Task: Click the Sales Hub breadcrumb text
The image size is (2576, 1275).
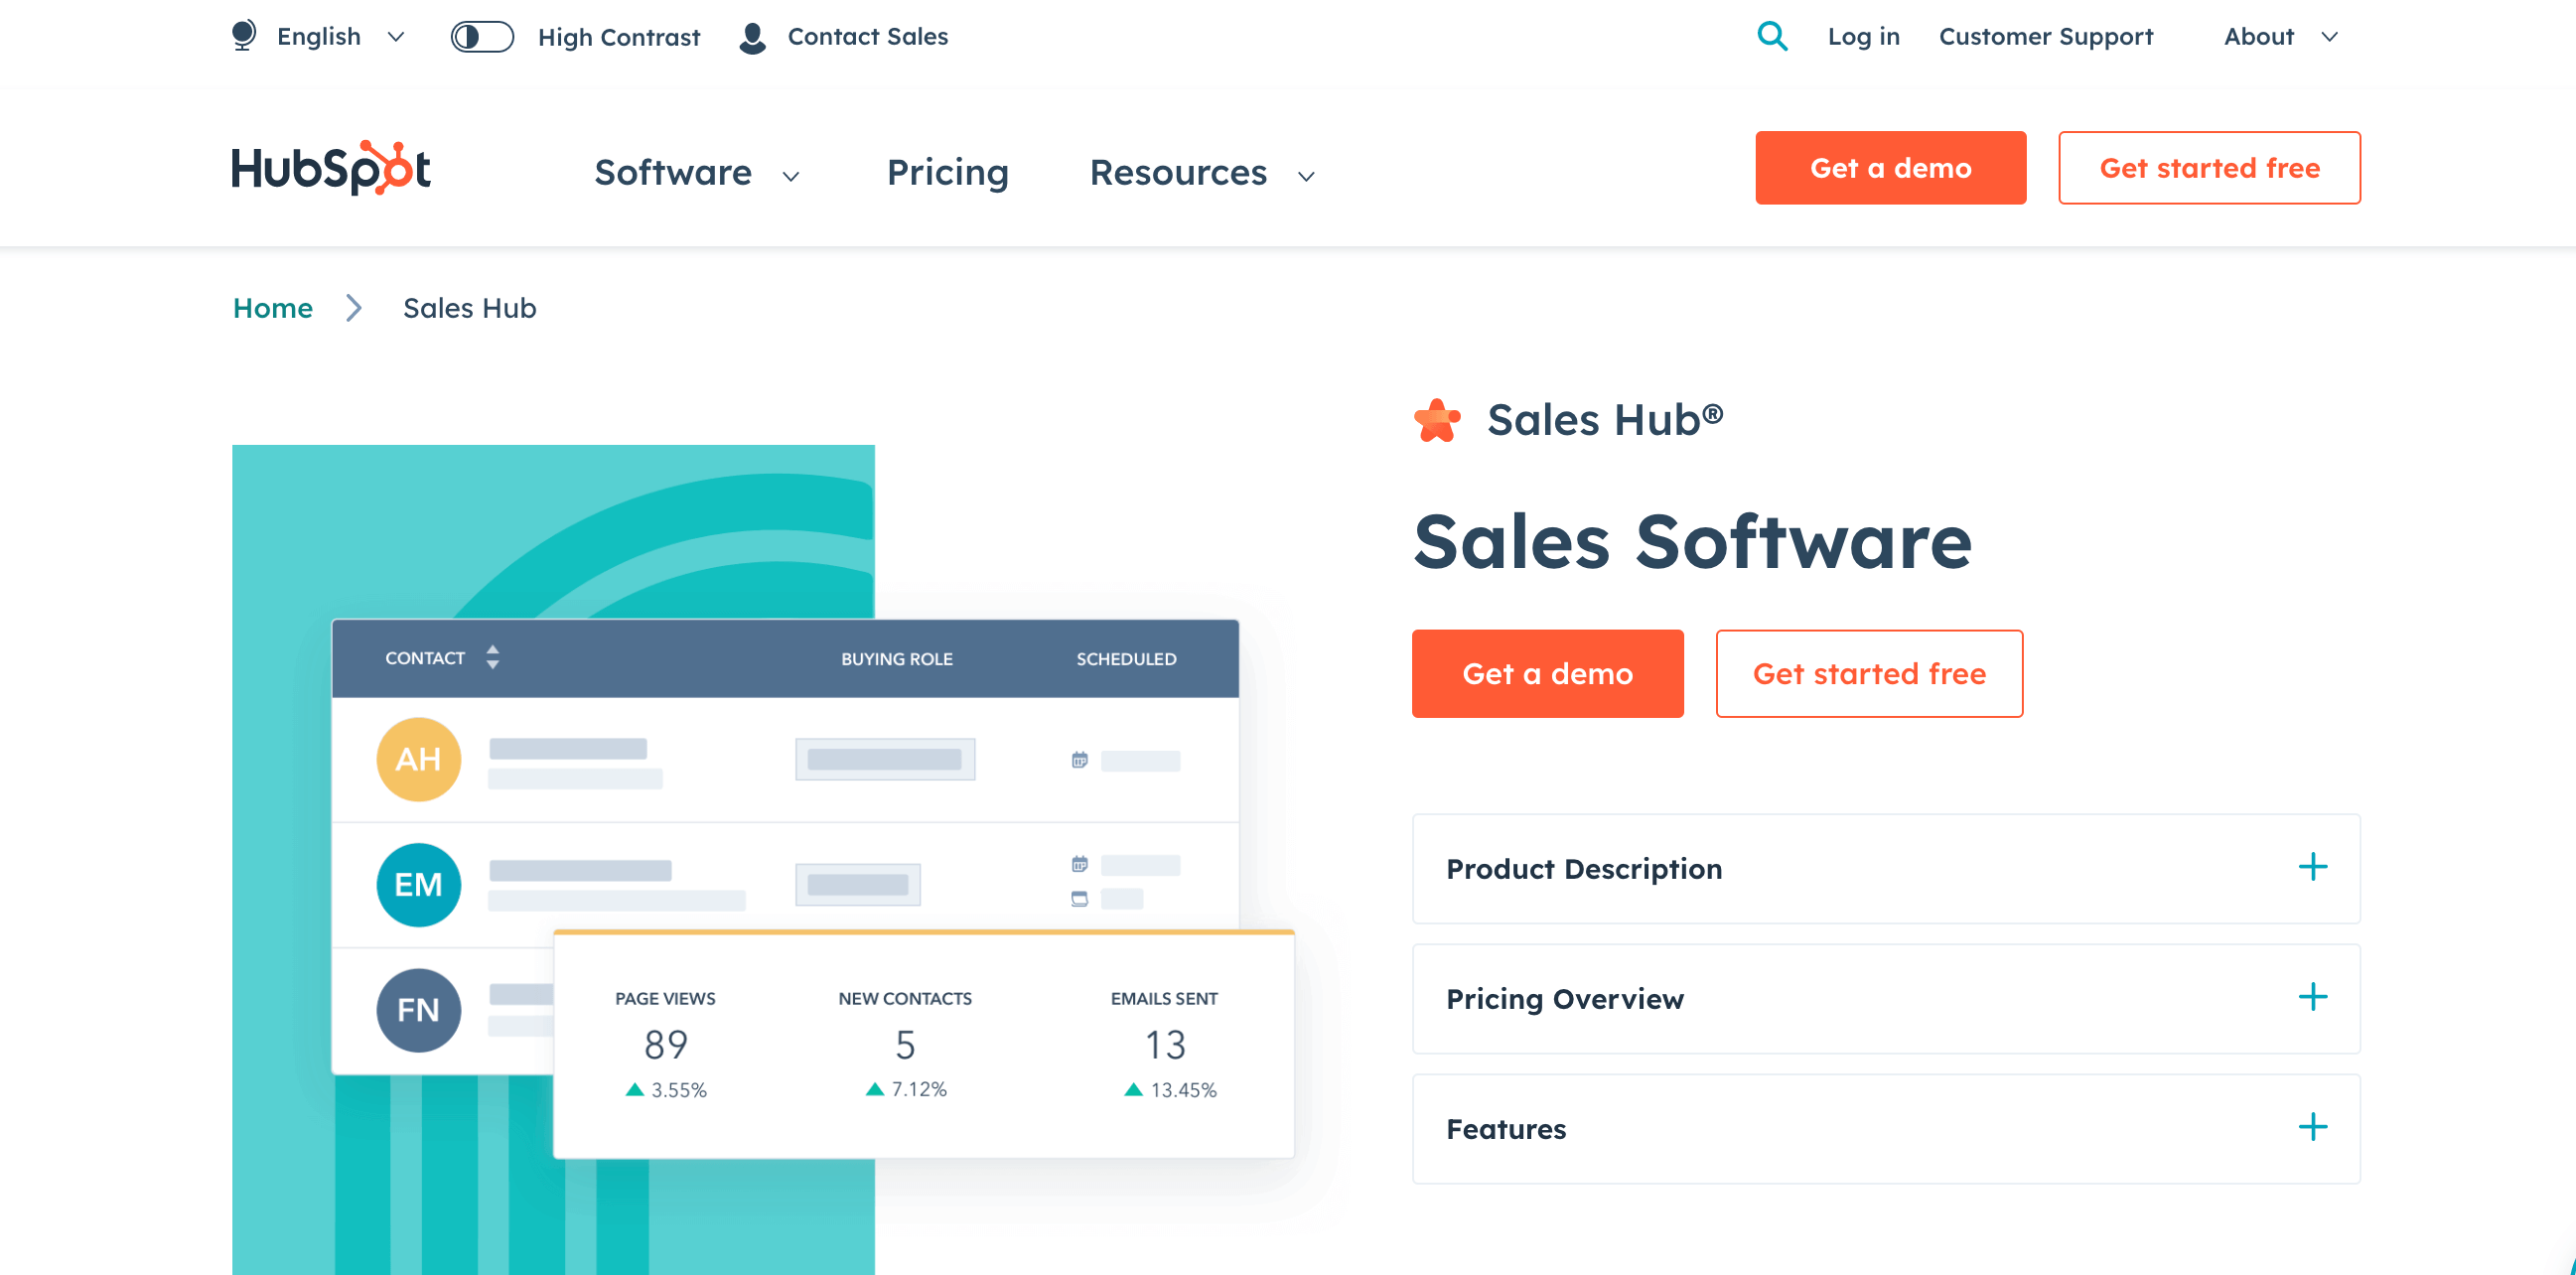Action: coord(469,308)
